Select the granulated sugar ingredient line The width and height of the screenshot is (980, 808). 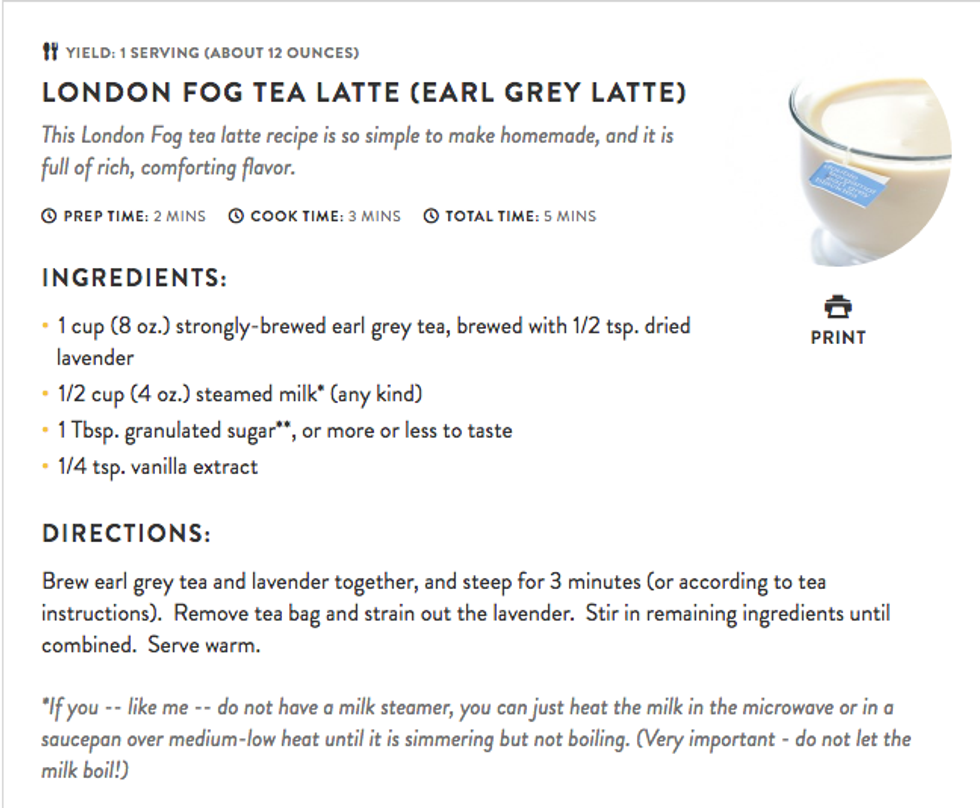285,431
